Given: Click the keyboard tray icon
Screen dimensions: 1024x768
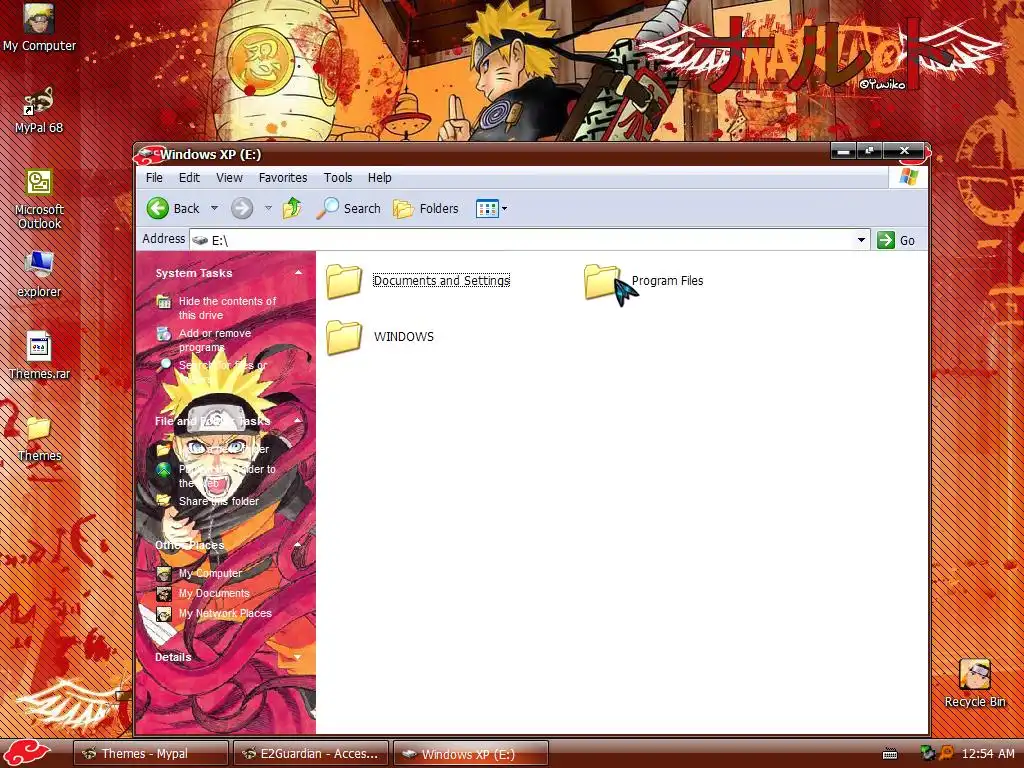Looking at the screenshot, I should point(890,754).
